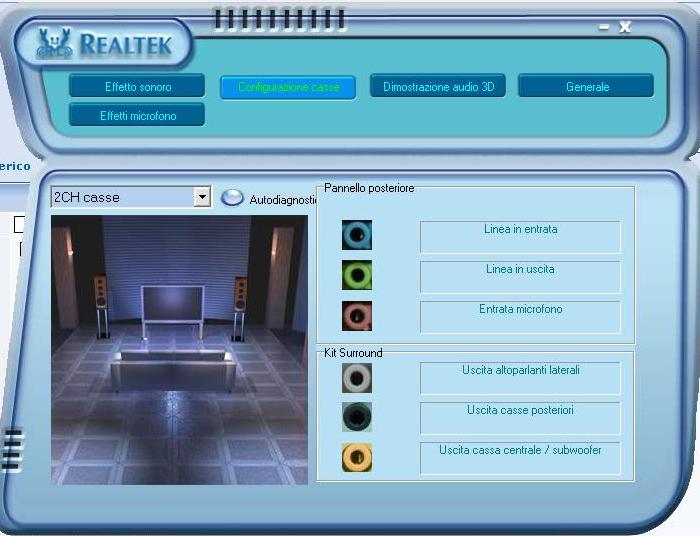Click the green Linea in uscita jack icon
The image size is (700, 536).
click(357, 275)
